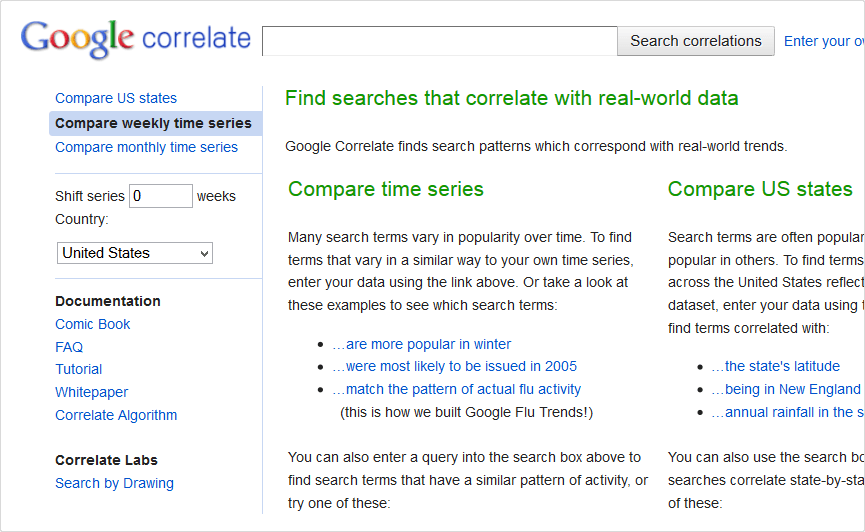Open the Tutorial link
Screen dimensions: 865x532
coord(78,369)
